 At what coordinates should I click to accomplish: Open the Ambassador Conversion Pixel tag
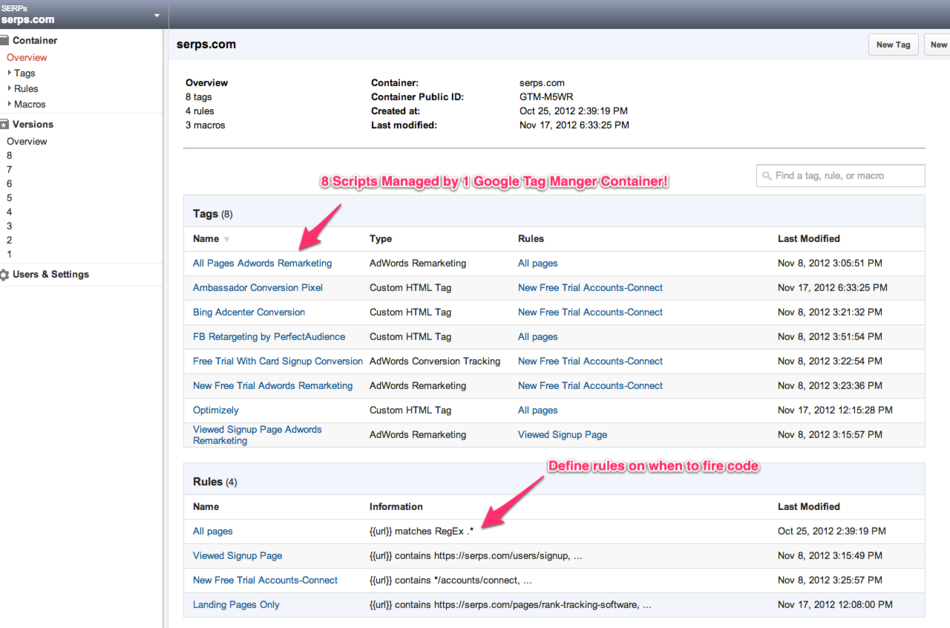pos(258,288)
